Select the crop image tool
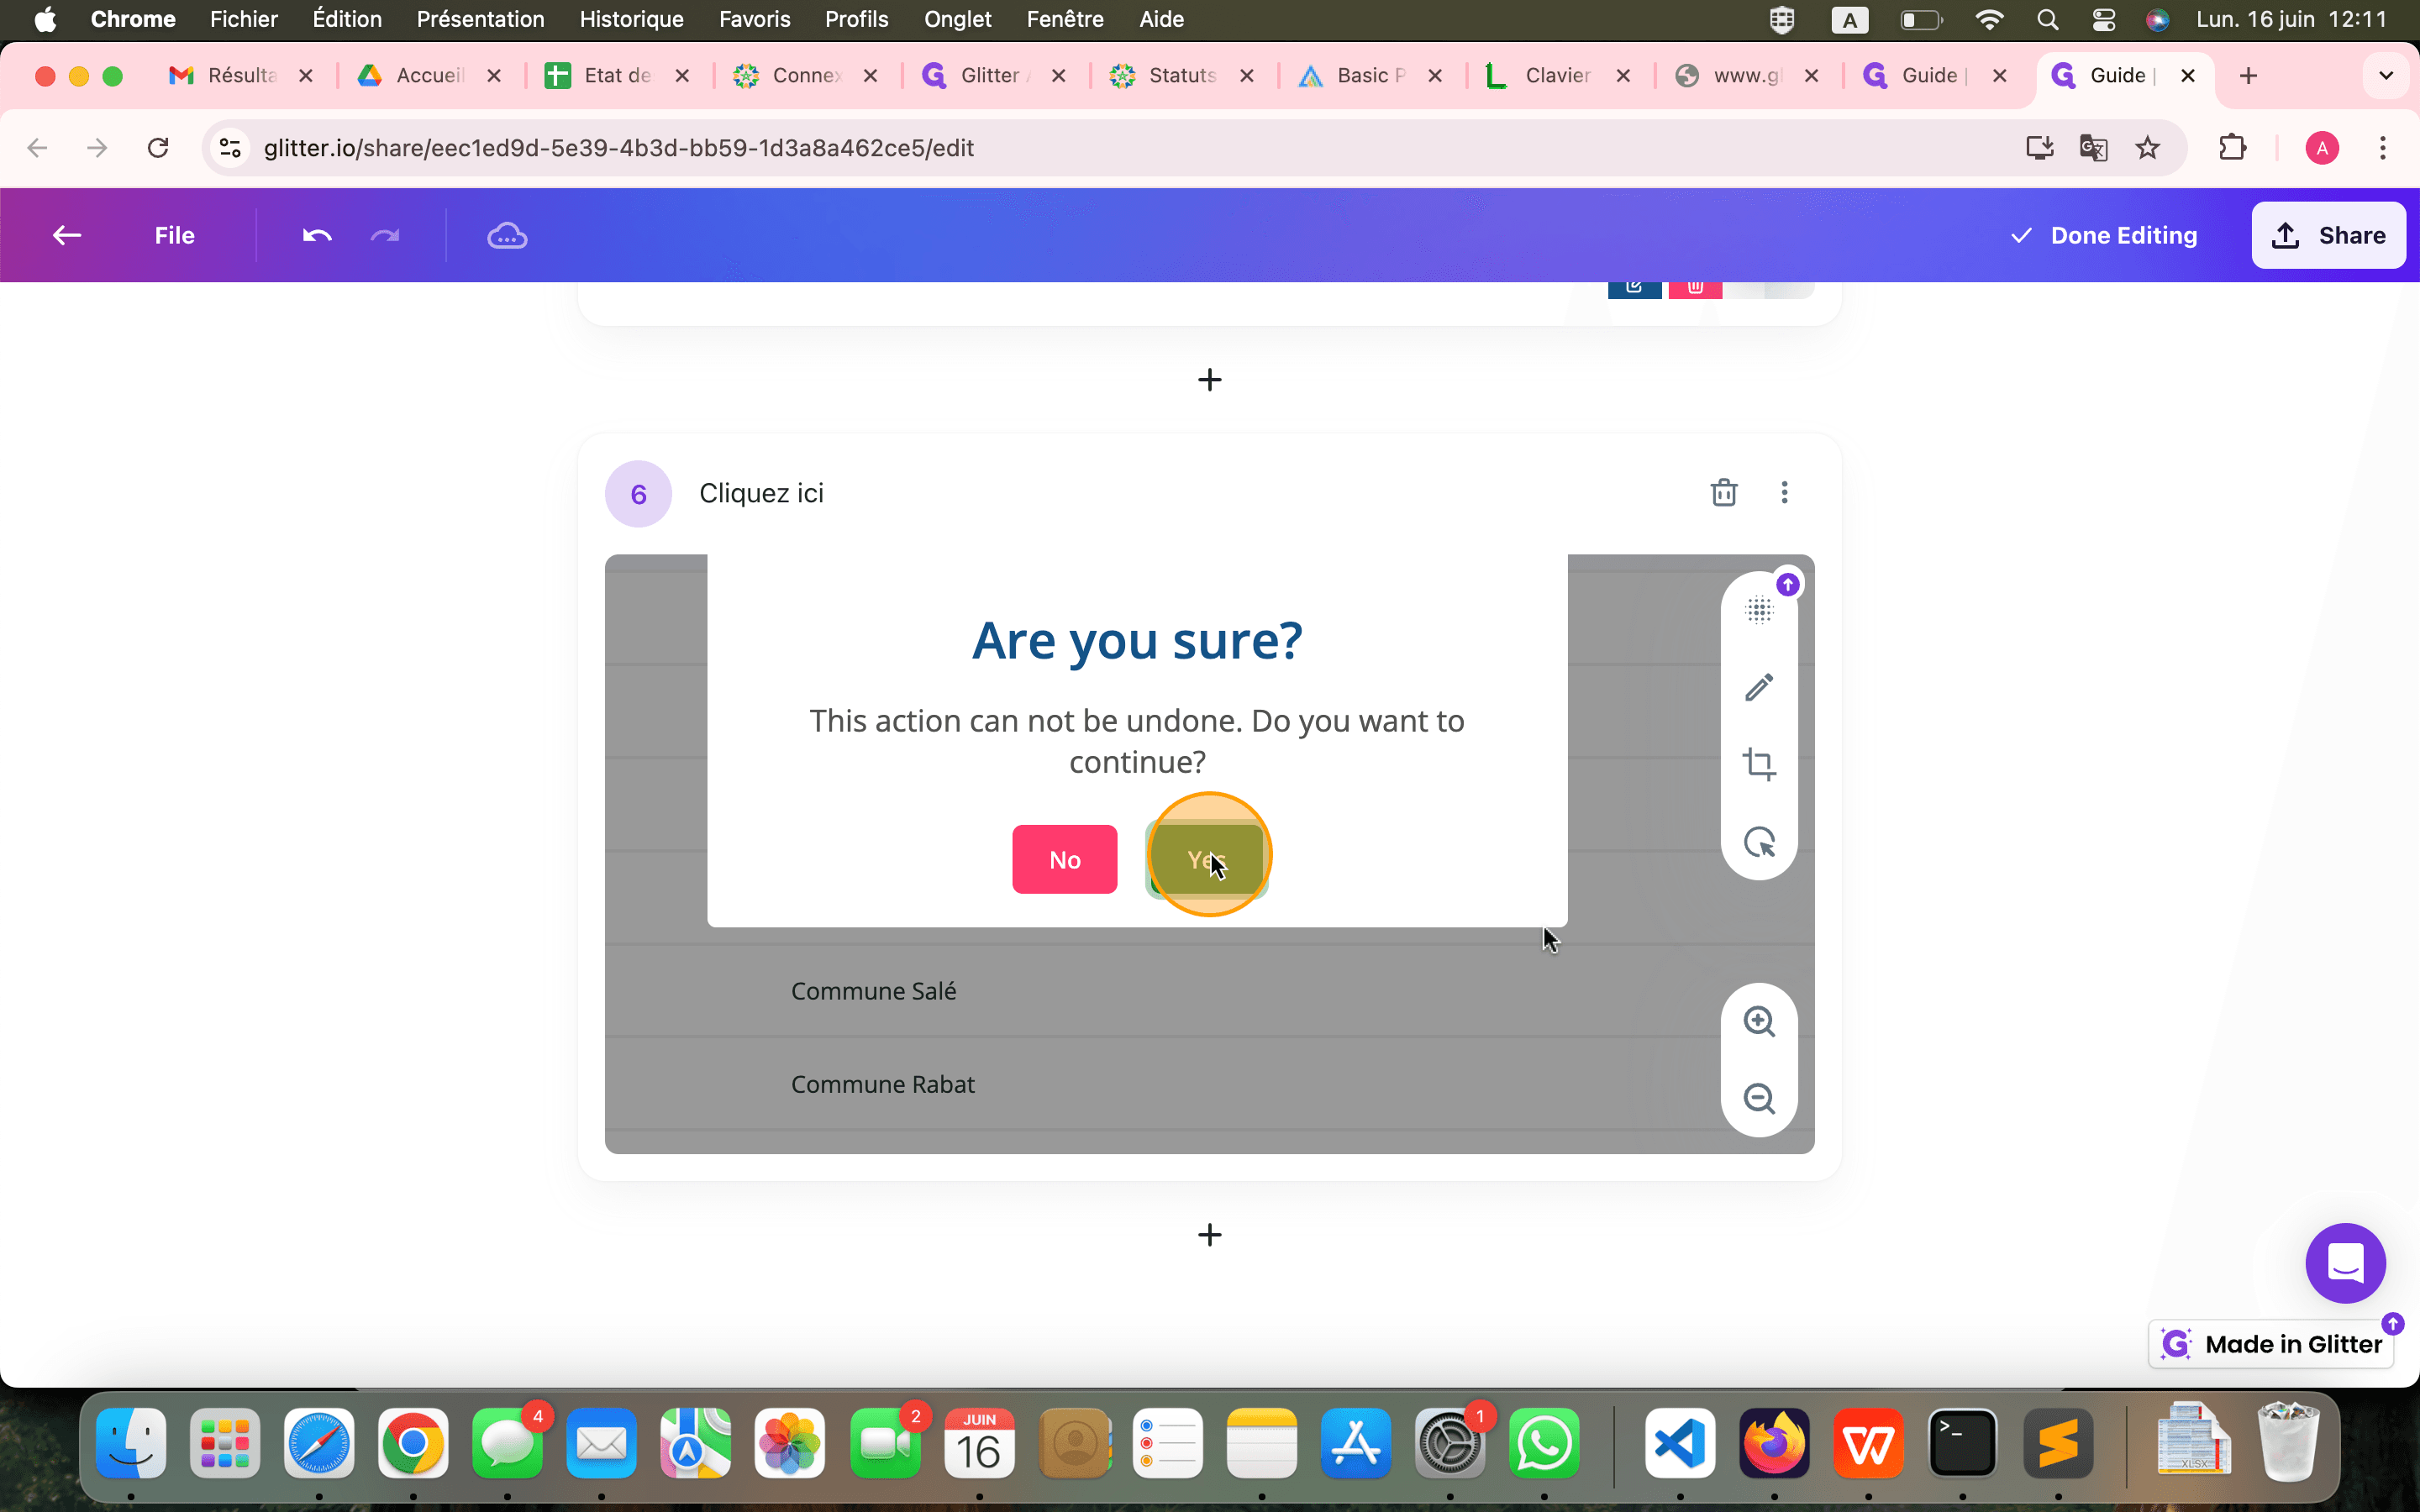The image size is (2420, 1512). (1759, 764)
